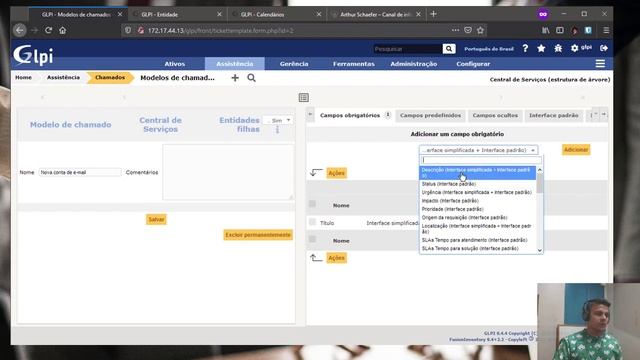Image resolution: width=640 pixels, height=360 pixels.
Task: Open user preferences gear icon
Action: coord(574,48)
